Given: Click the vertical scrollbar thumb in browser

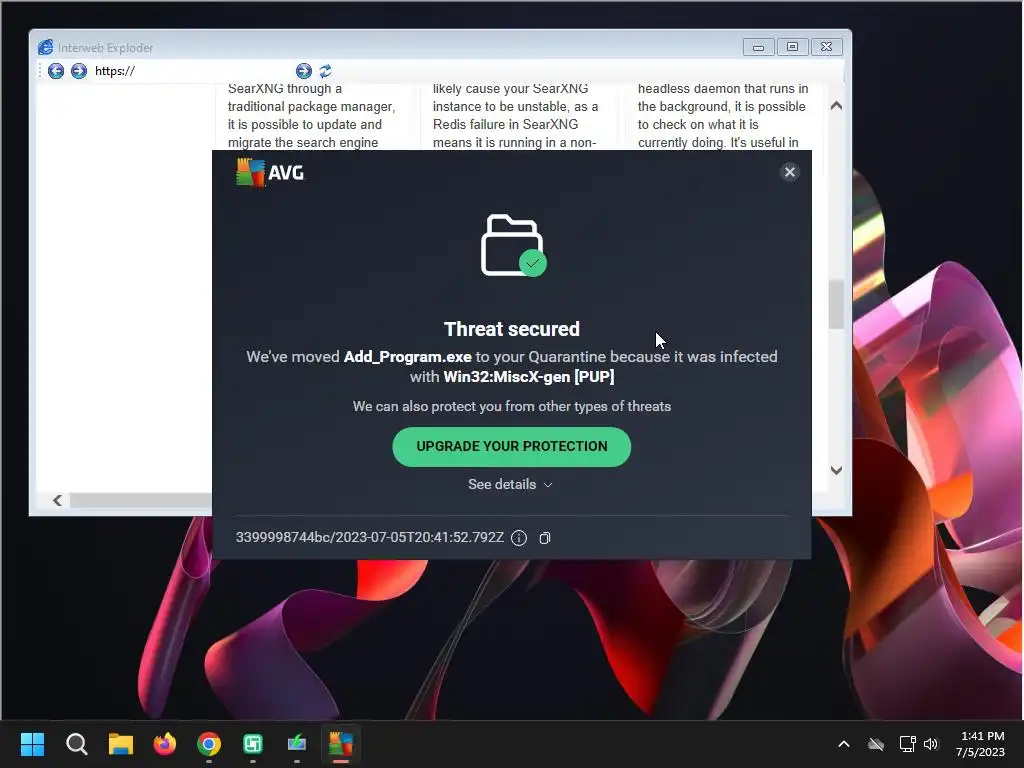Looking at the screenshot, I should [x=836, y=304].
